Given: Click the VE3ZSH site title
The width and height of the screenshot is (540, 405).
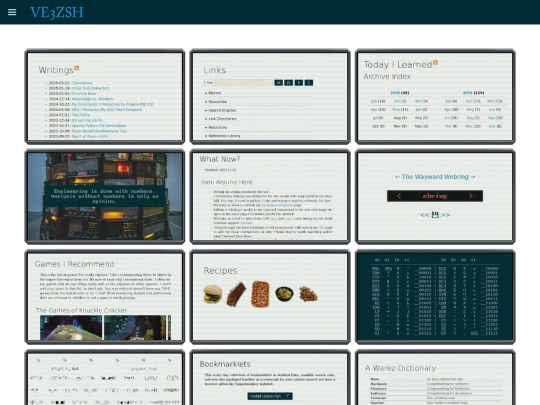Looking at the screenshot, I should [57, 12].
